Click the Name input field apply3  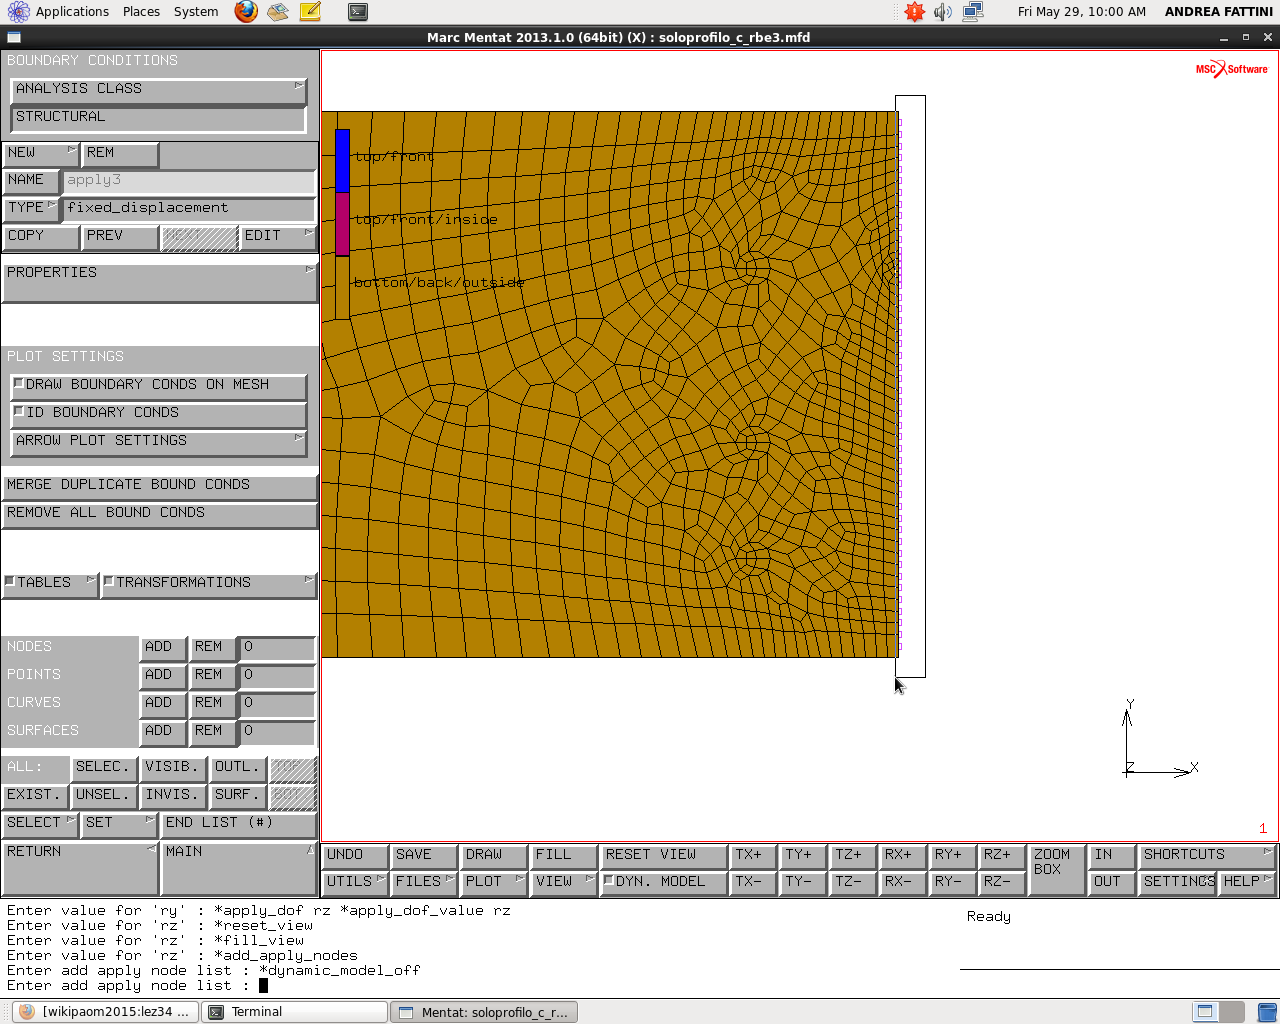tap(189, 181)
